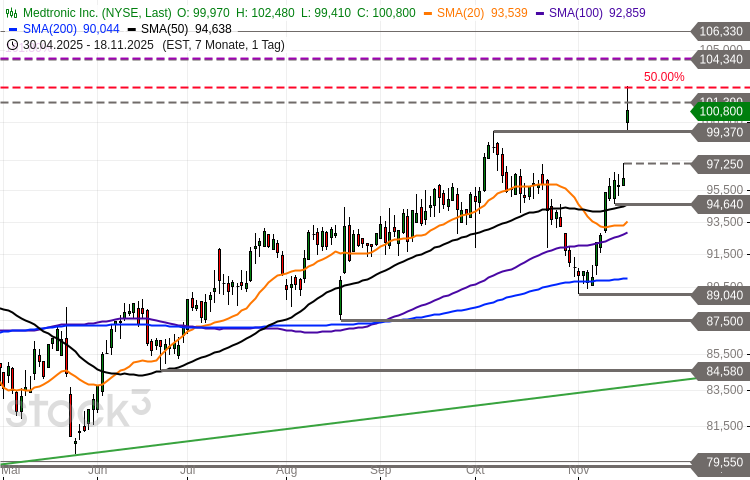
Task: Click the 84,580 support level tag
Action: coord(720,371)
